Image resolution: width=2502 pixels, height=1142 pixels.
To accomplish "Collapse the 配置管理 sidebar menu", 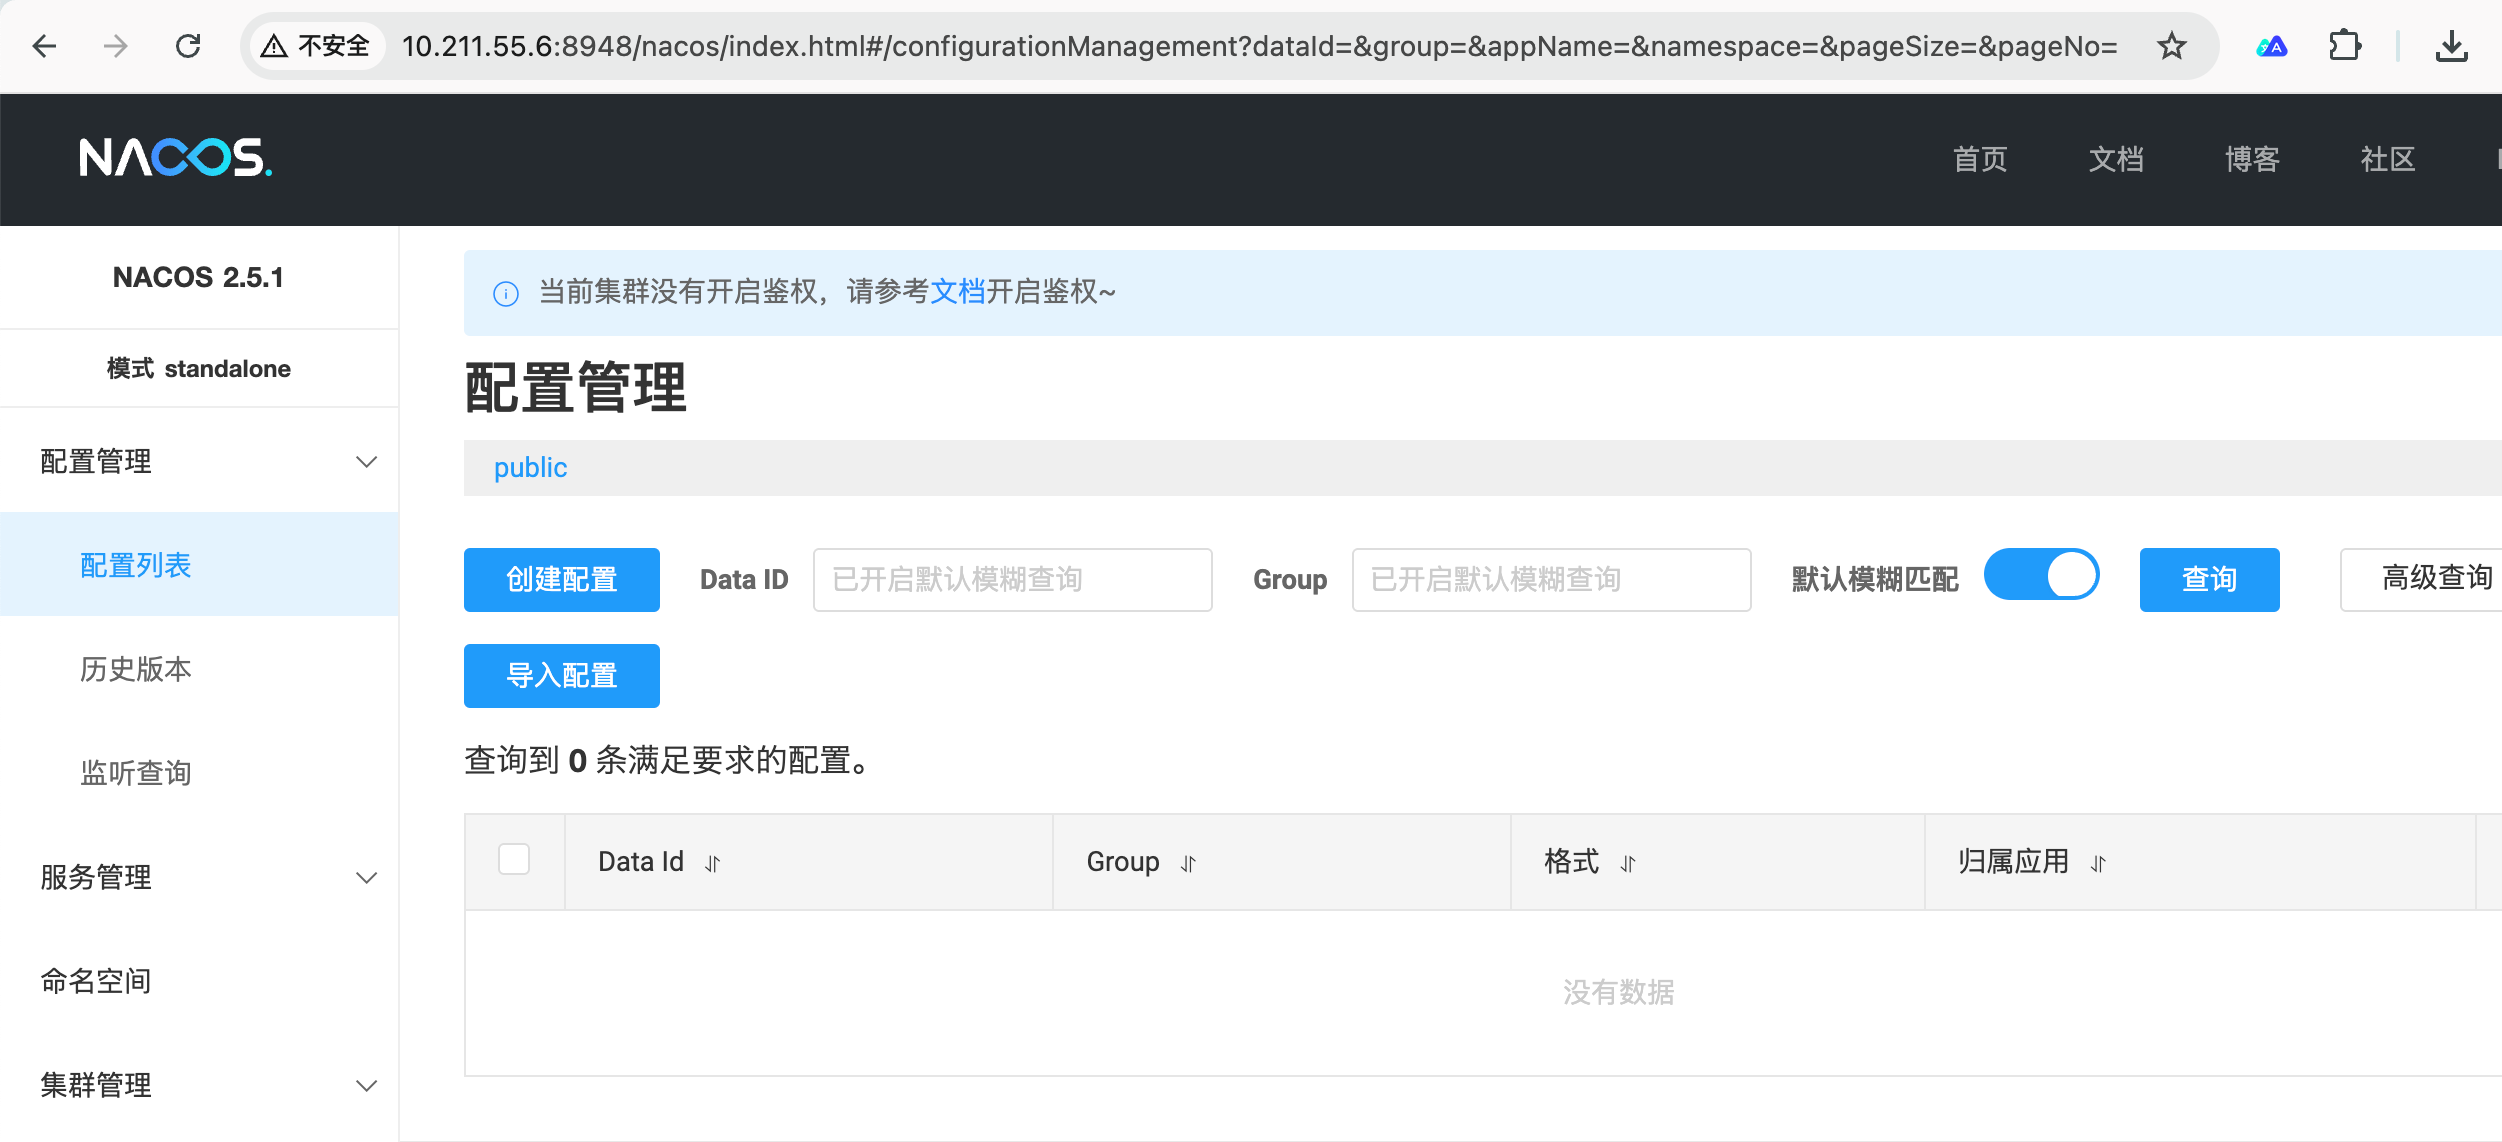I will coord(366,462).
